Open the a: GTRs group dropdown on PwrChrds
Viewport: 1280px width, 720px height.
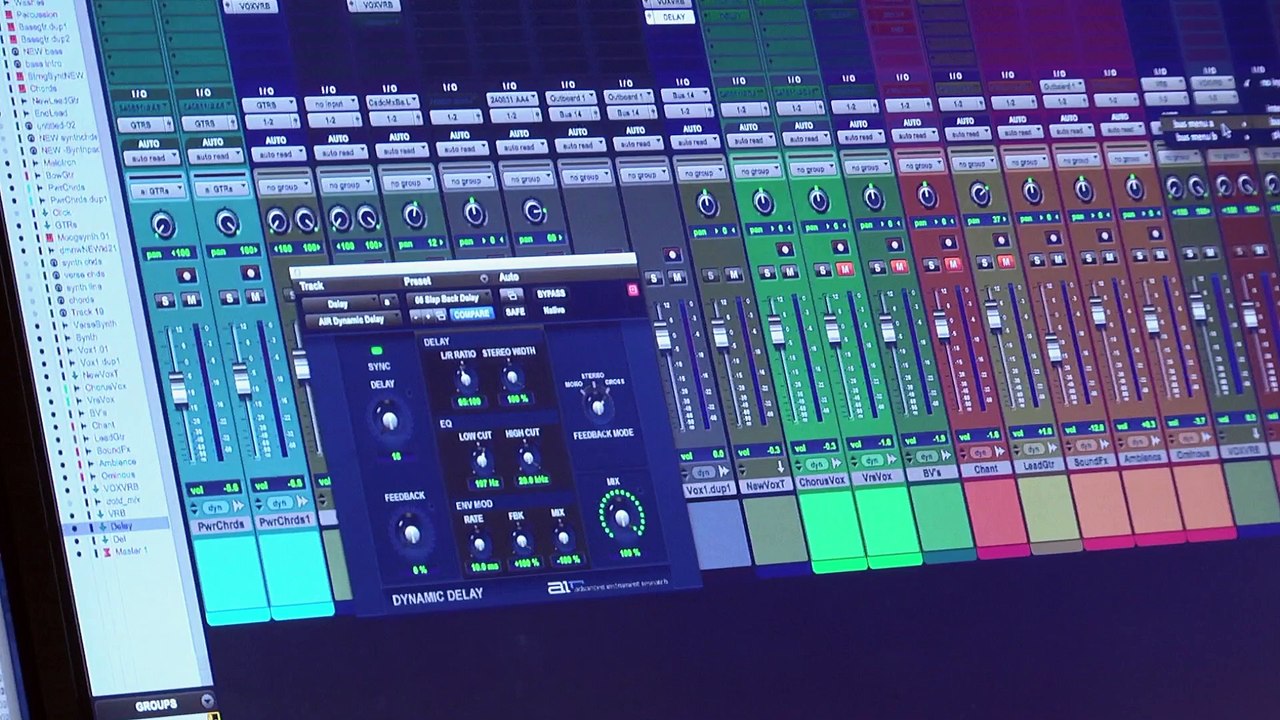(158, 190)
